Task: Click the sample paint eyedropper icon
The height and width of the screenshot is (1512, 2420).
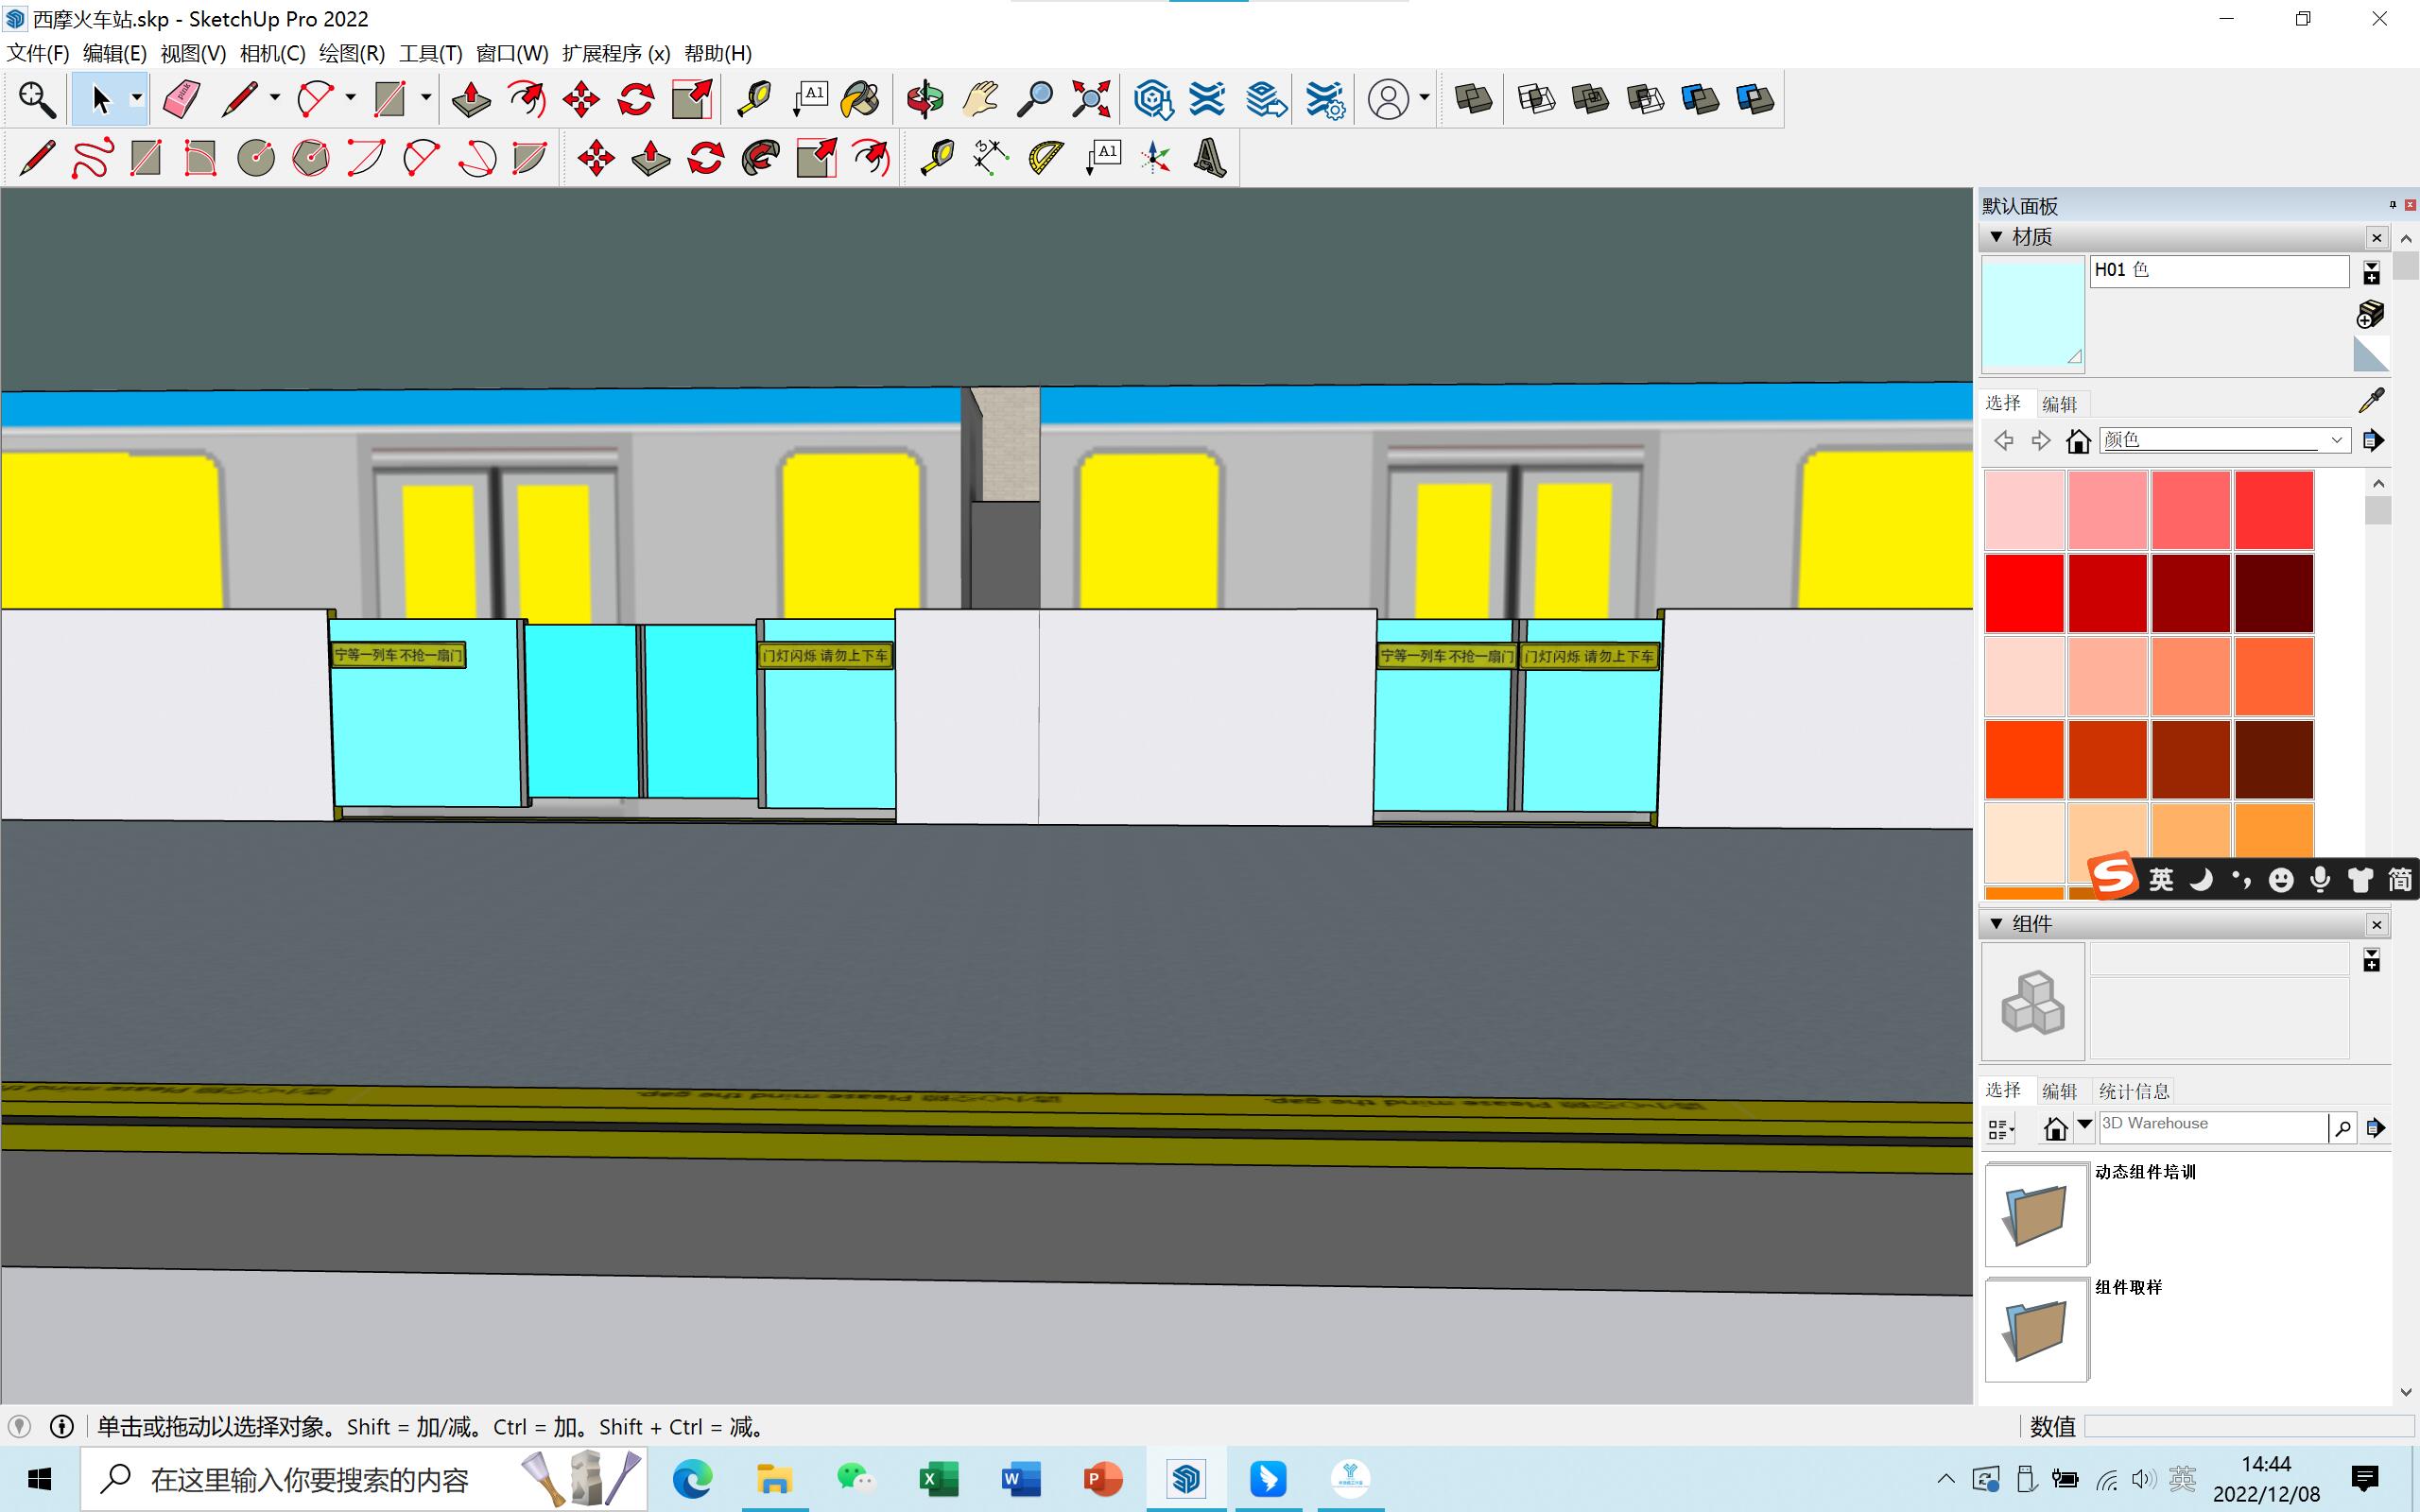Action: coord(2372,401)
